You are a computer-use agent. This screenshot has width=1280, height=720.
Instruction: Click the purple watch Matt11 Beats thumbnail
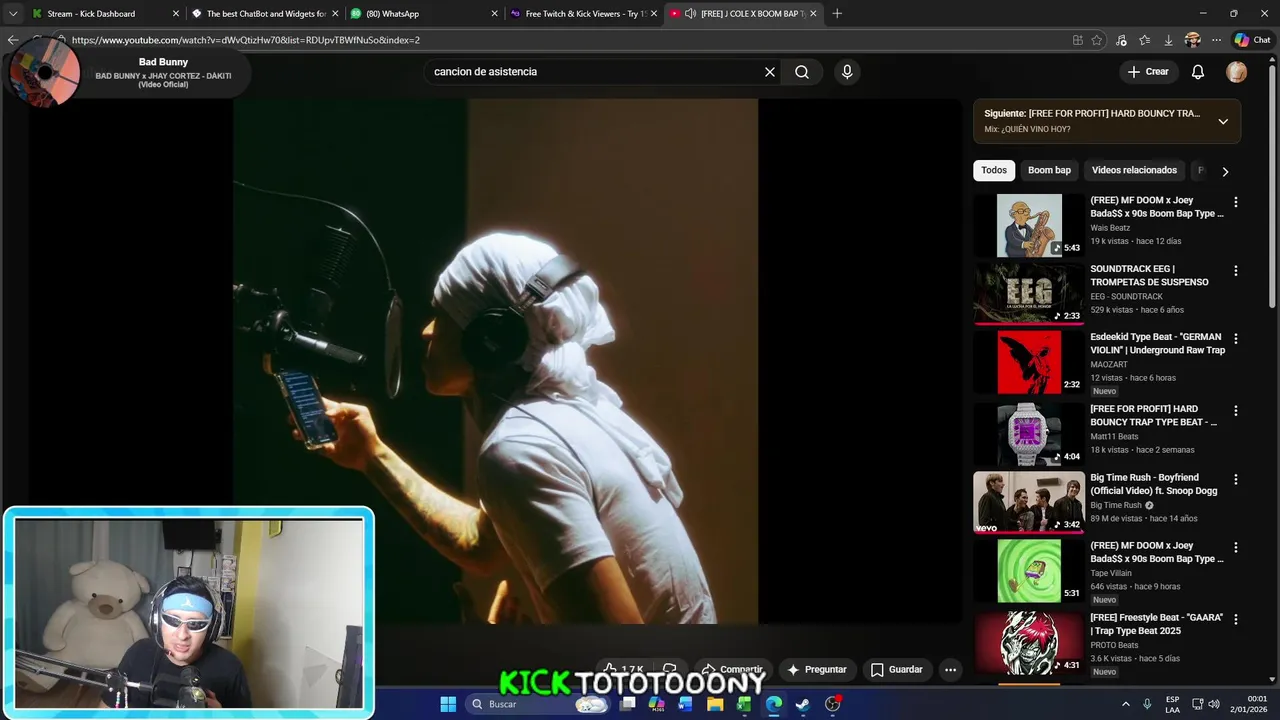point(1029,434)
